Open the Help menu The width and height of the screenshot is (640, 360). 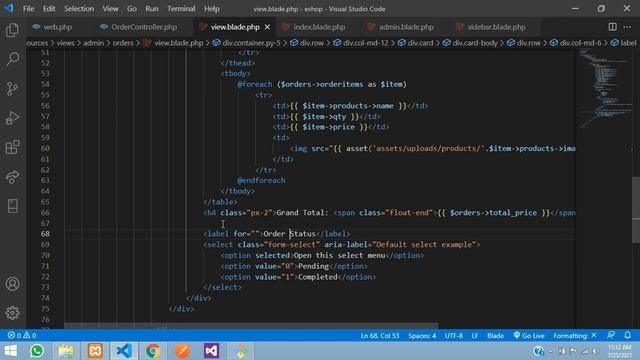(211, 9)
